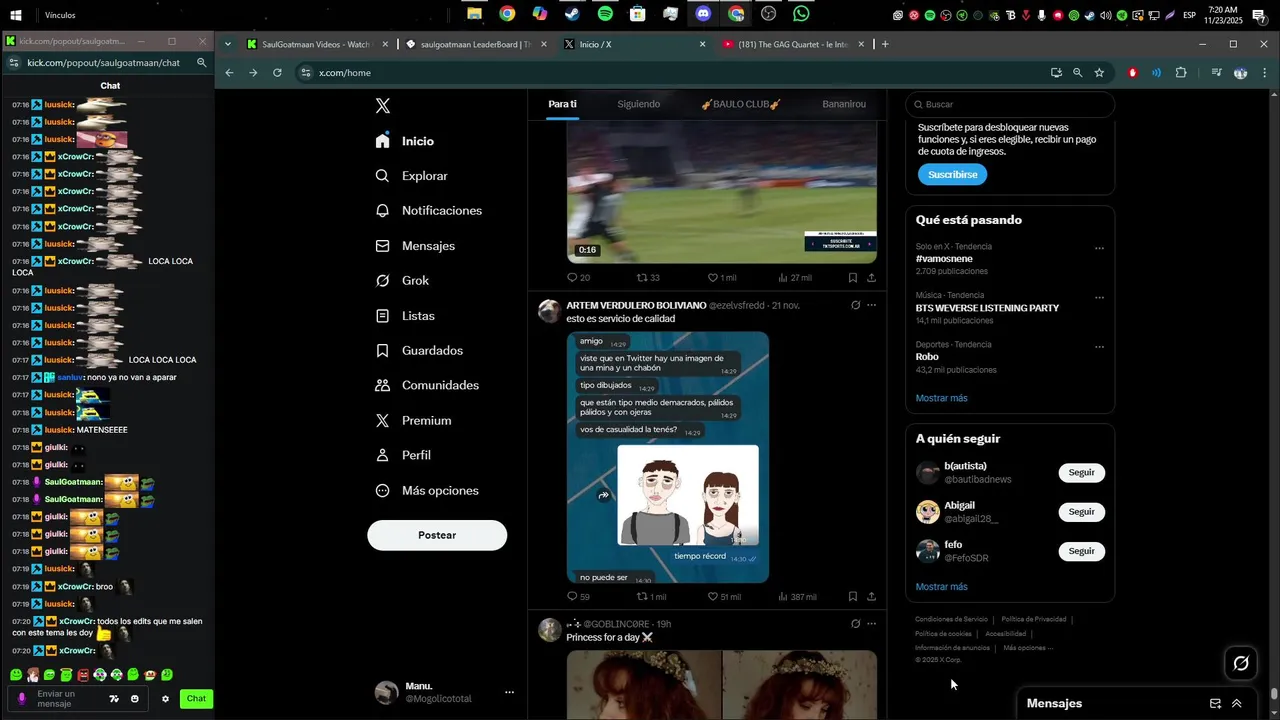Open emoji picker in Kick chat input
This screenshot has width=1280, height=720.
135,699
